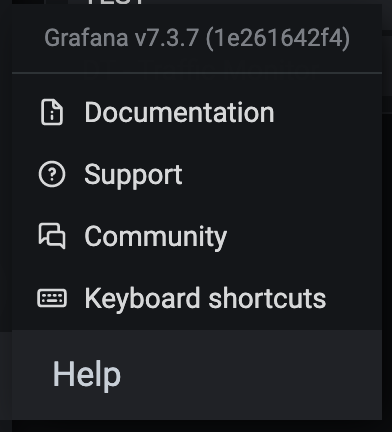Click the word Help at the menu bottom
This screenshot has height=432, width=392.
(87, 375)
